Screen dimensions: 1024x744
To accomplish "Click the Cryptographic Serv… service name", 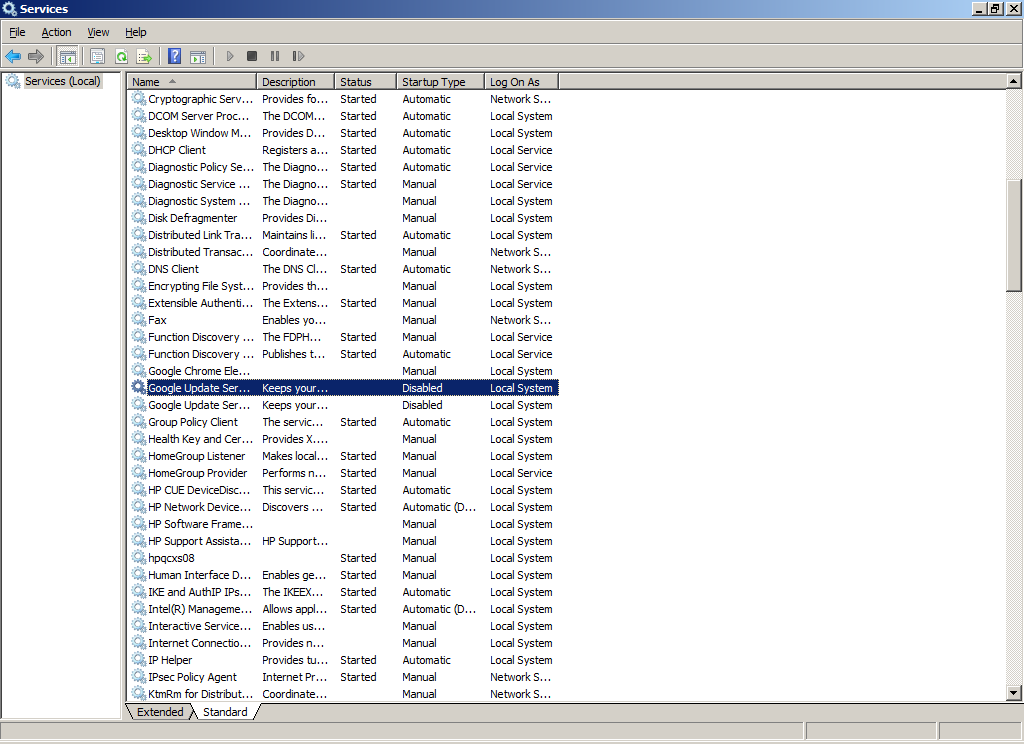I will click(200, 99).
